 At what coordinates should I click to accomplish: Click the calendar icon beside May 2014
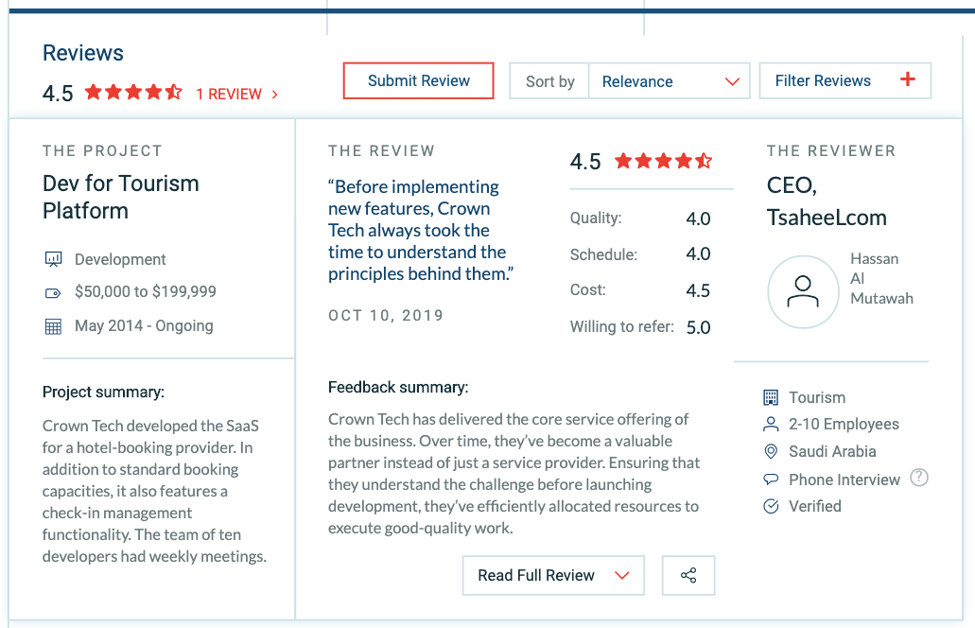(x=53, y=326)
